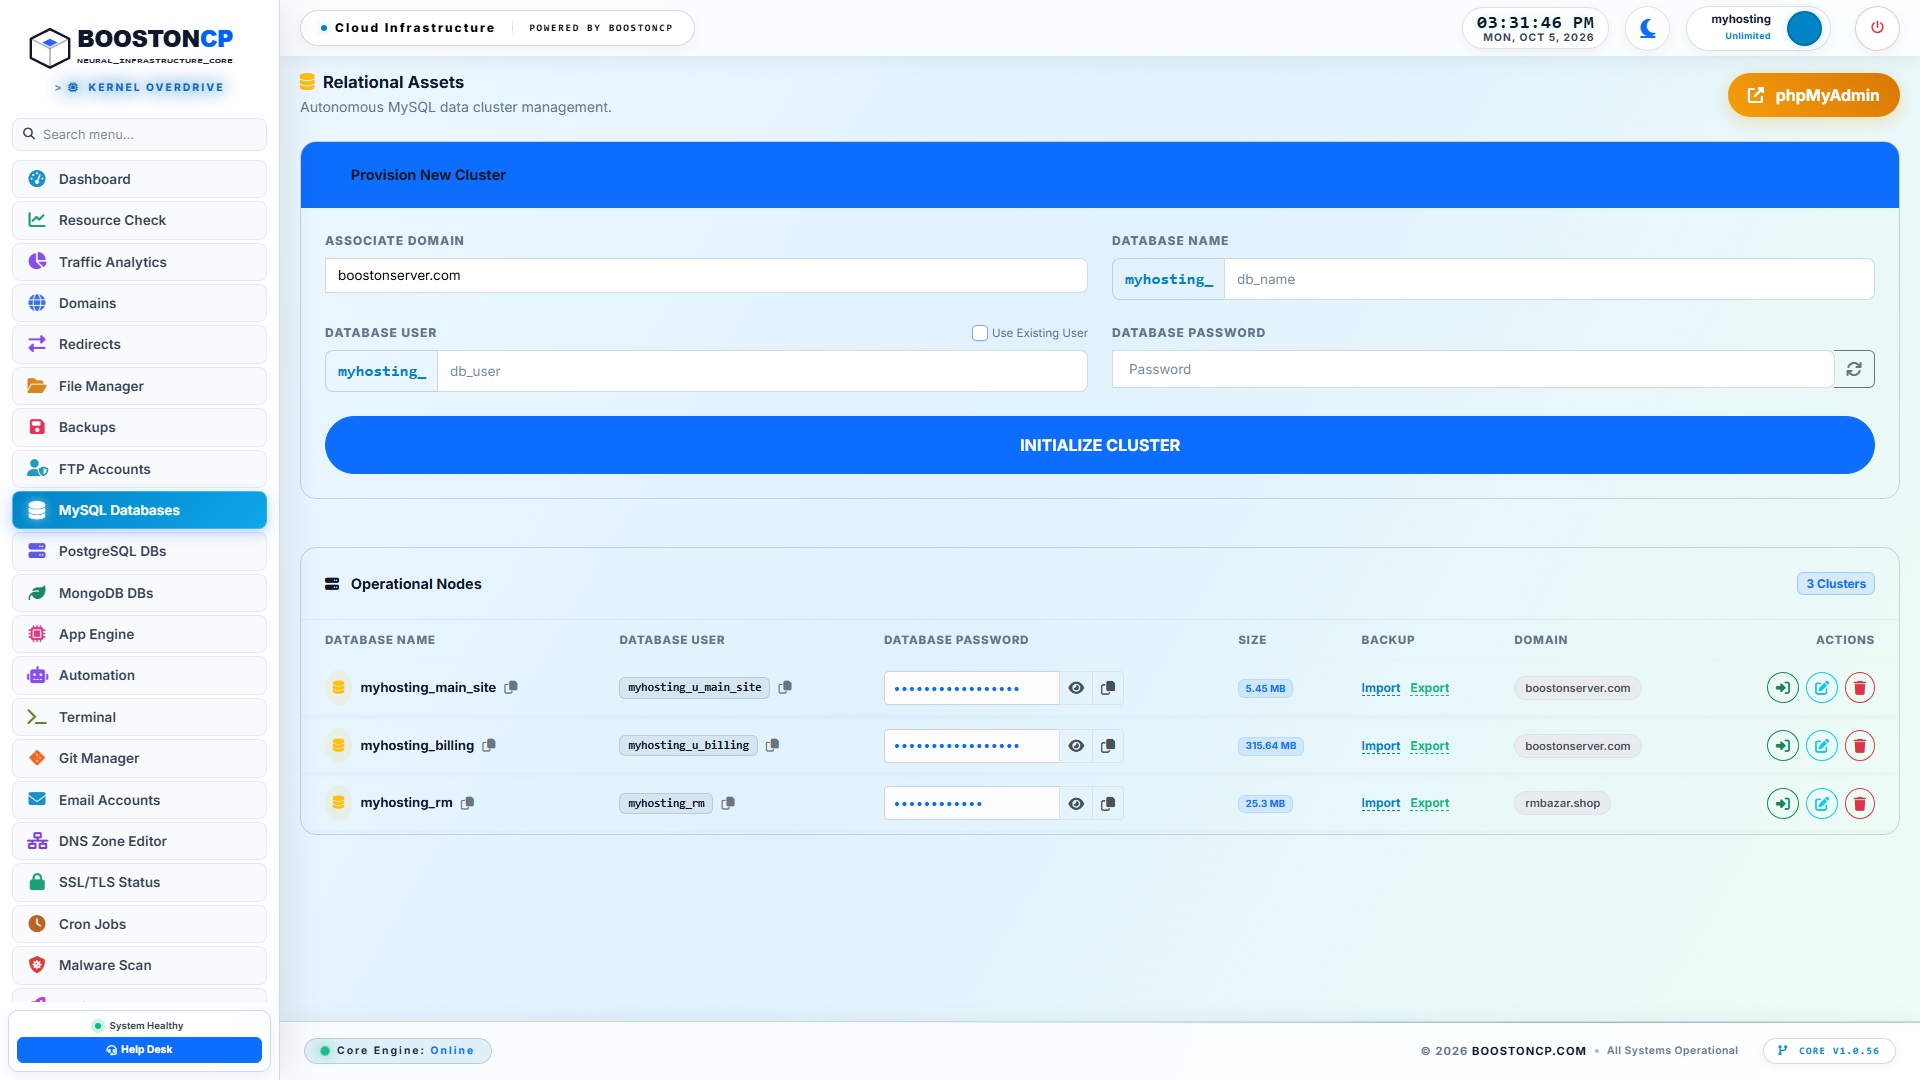Copy database user myhosting_u_billing
Screen dimensions: 1920x1080
pos(773,745)
